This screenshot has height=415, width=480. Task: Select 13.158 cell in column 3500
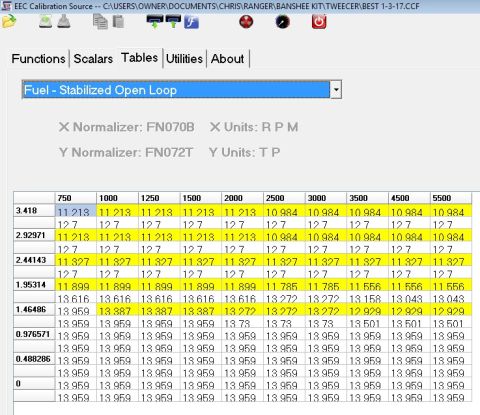[367, 298]
